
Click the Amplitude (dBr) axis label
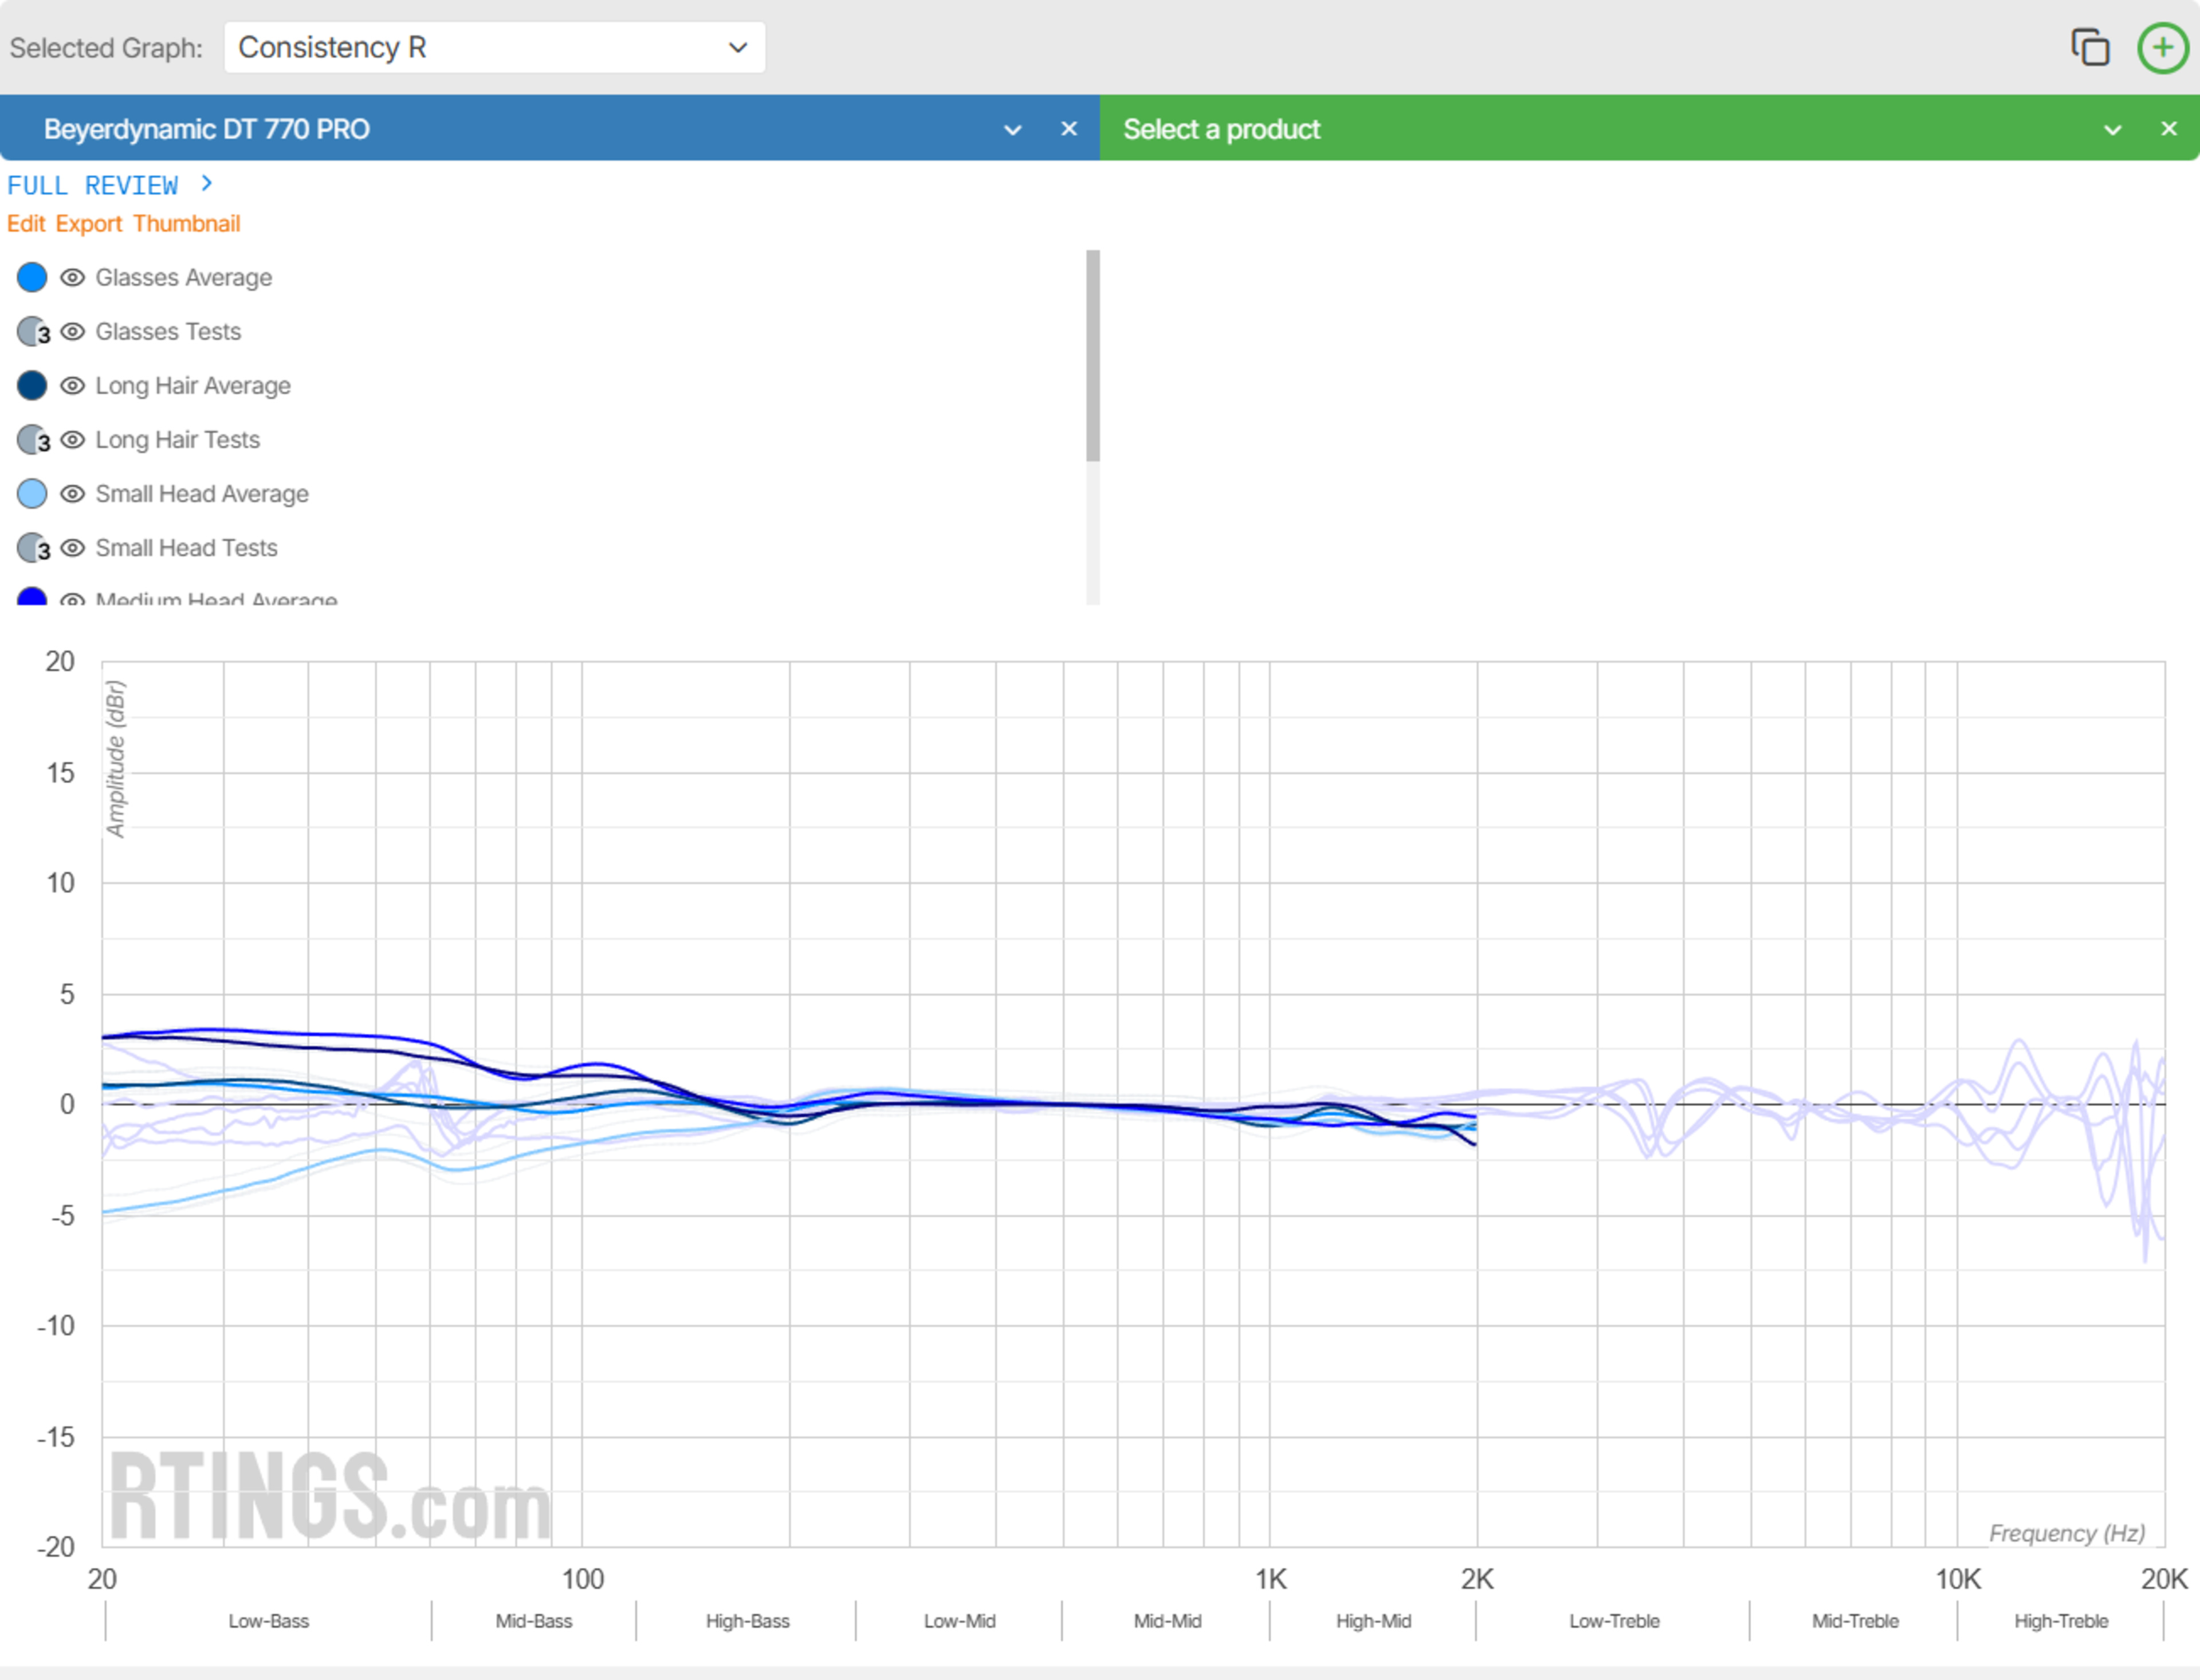(x=116, y=759)
